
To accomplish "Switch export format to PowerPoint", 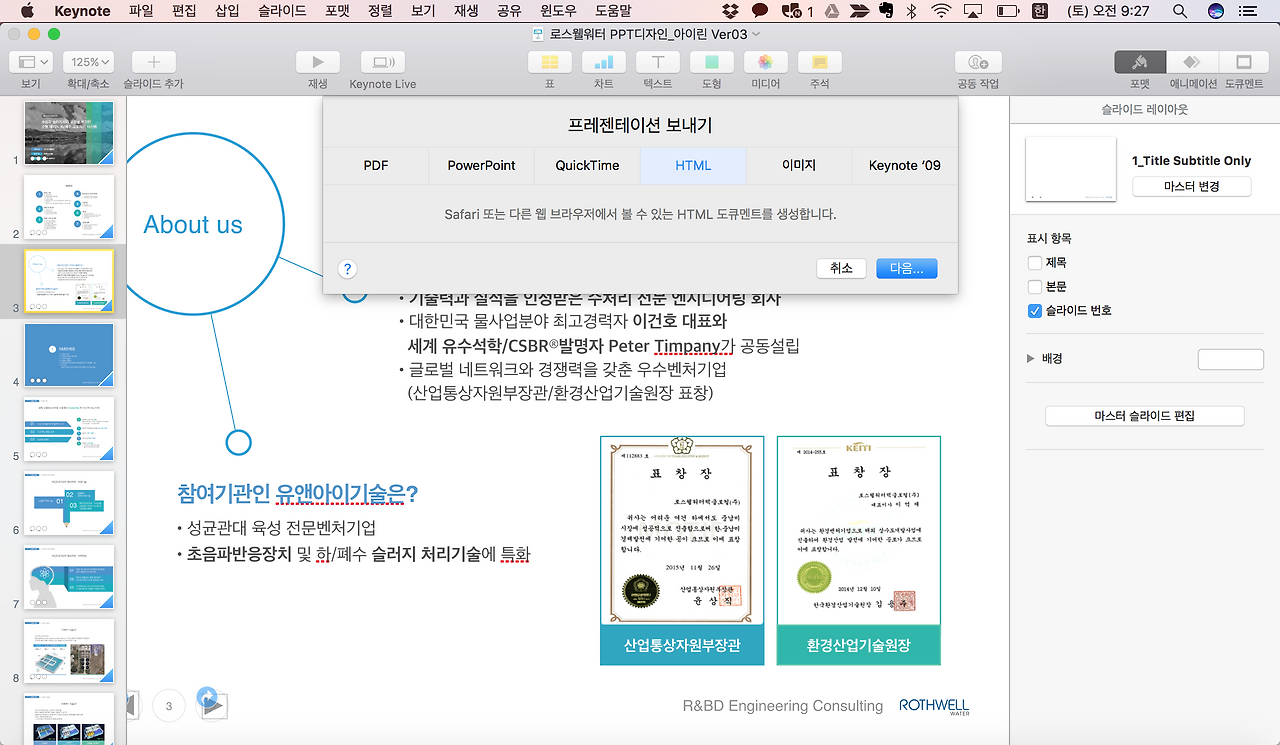I will pos(481,165).
